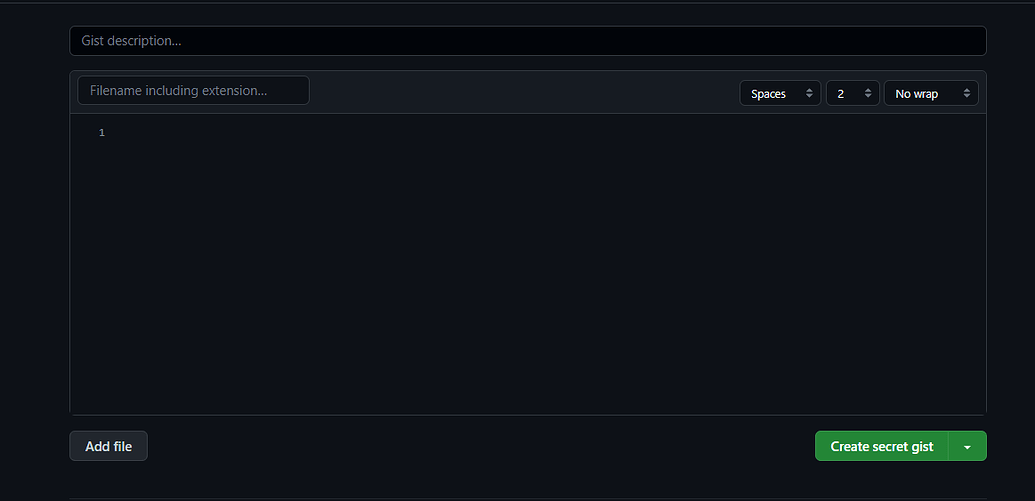The width and height of the screenshot is (1035, 501).
Task: Click inside the empty code editor area
Action: 528,264
